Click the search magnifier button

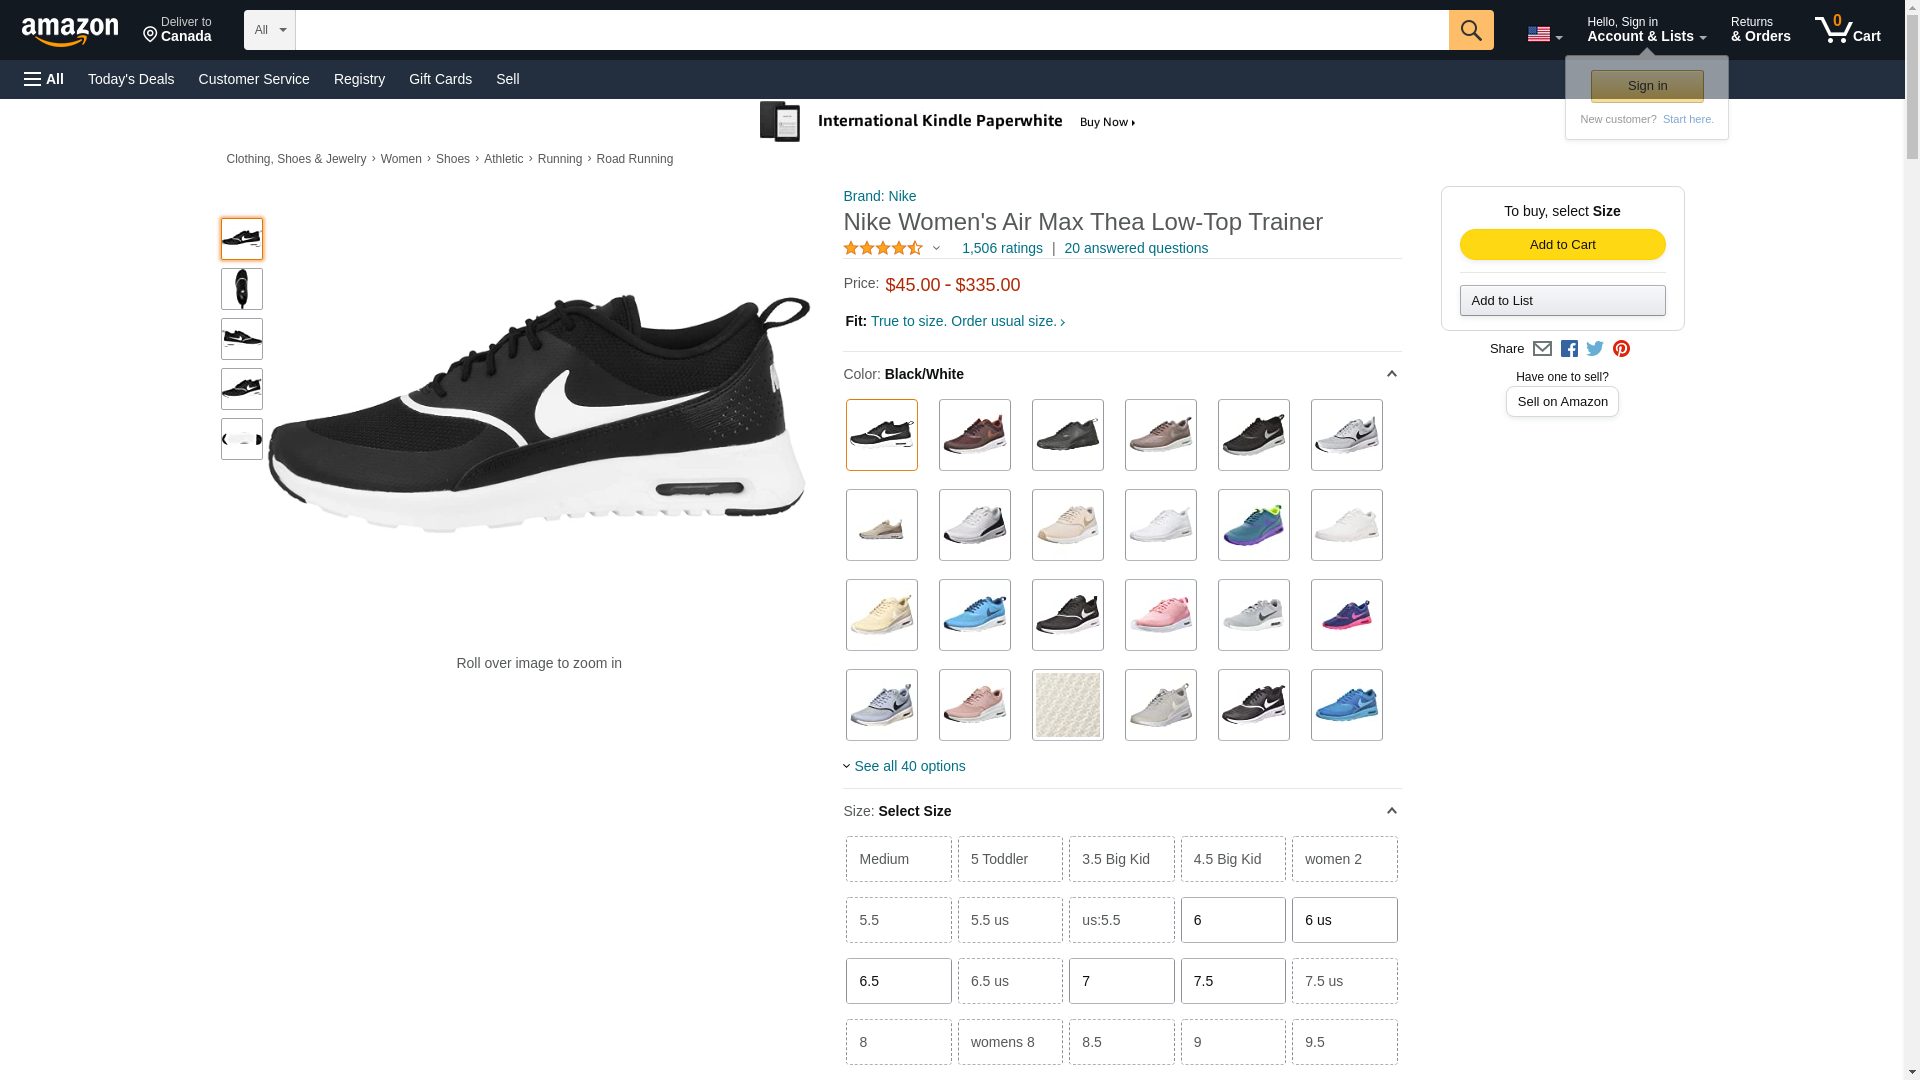1470,30
